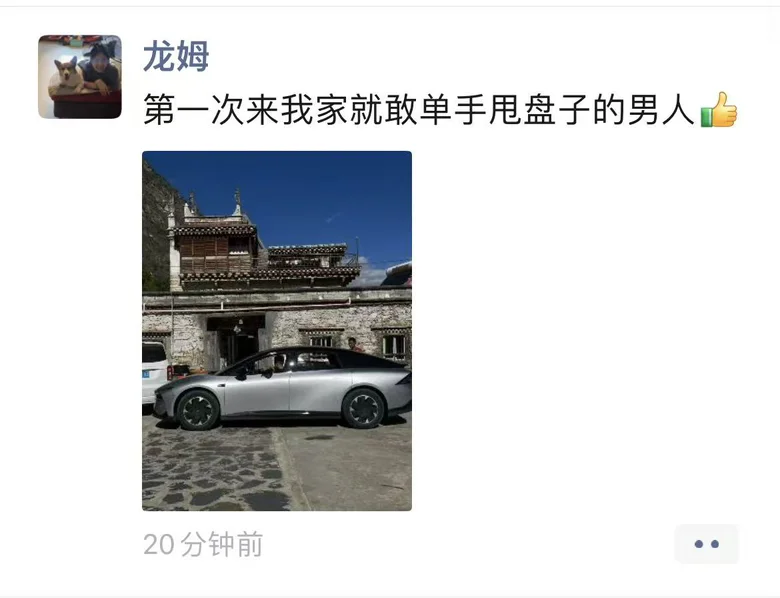This screenshot has height=598, width=780.
Task: Click the silver sedan in the photo
Action: (283, 388)
